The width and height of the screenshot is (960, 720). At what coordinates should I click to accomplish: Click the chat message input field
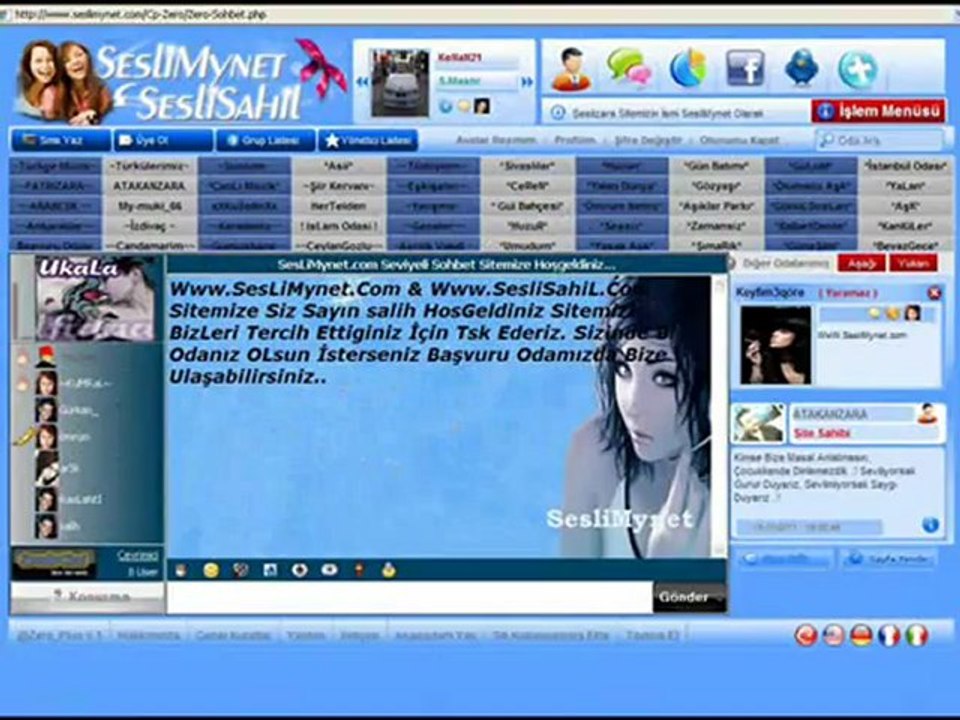click(410, 597)
